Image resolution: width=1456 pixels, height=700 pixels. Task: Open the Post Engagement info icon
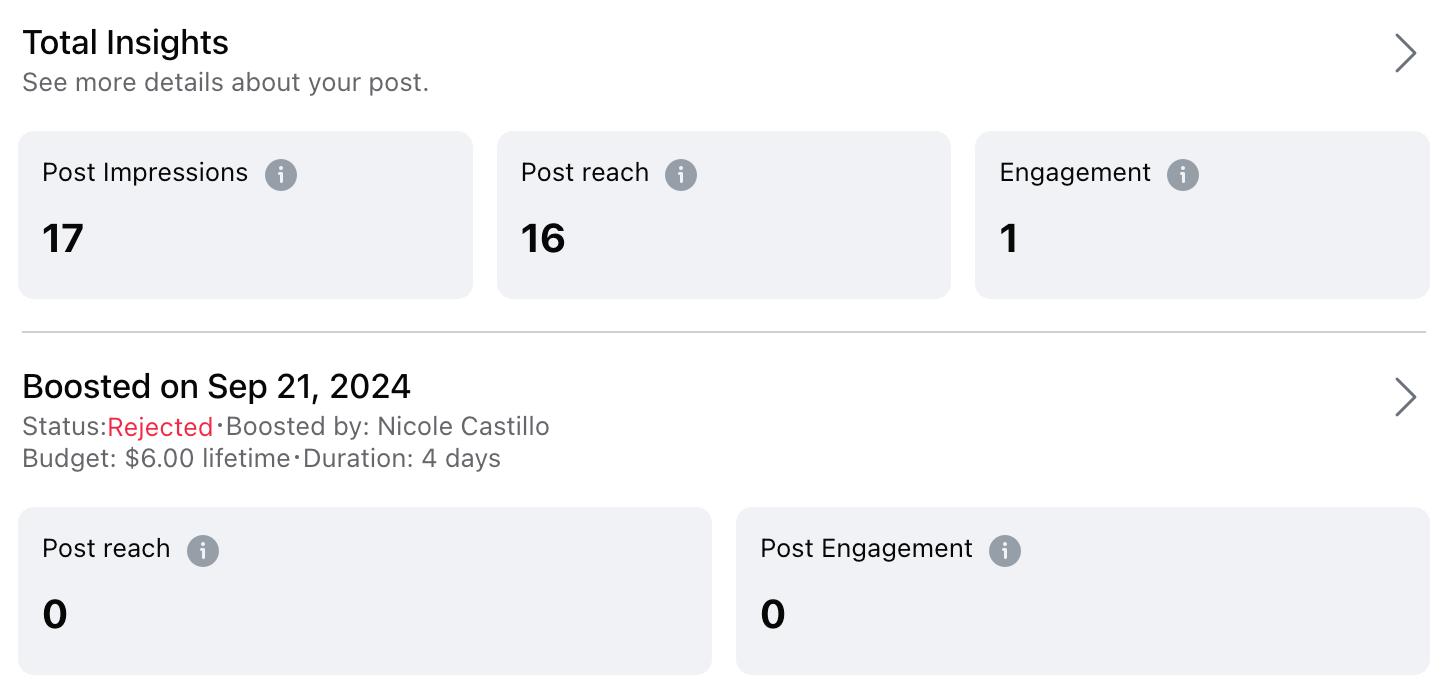pyautogui.click(x=1005, y=551)
